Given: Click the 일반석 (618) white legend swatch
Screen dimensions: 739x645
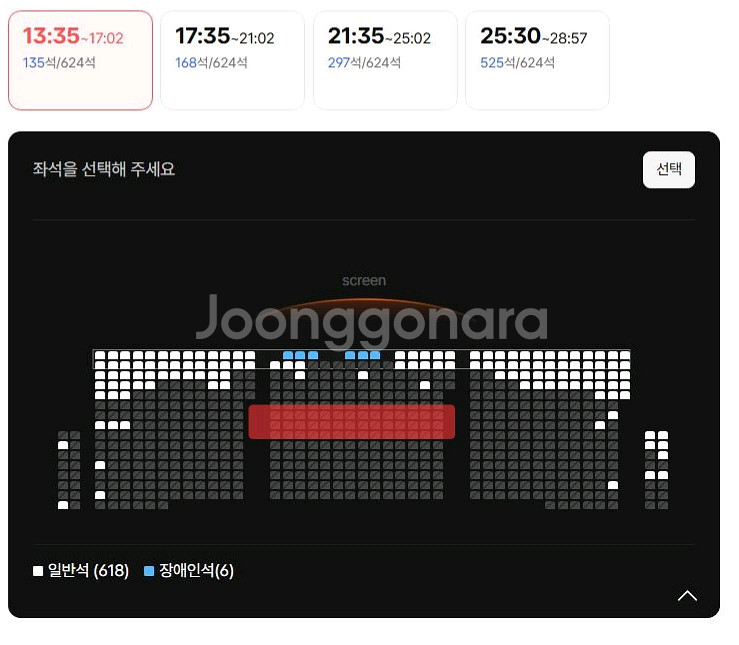Looking at the screenshot, I should coord(38,571).
